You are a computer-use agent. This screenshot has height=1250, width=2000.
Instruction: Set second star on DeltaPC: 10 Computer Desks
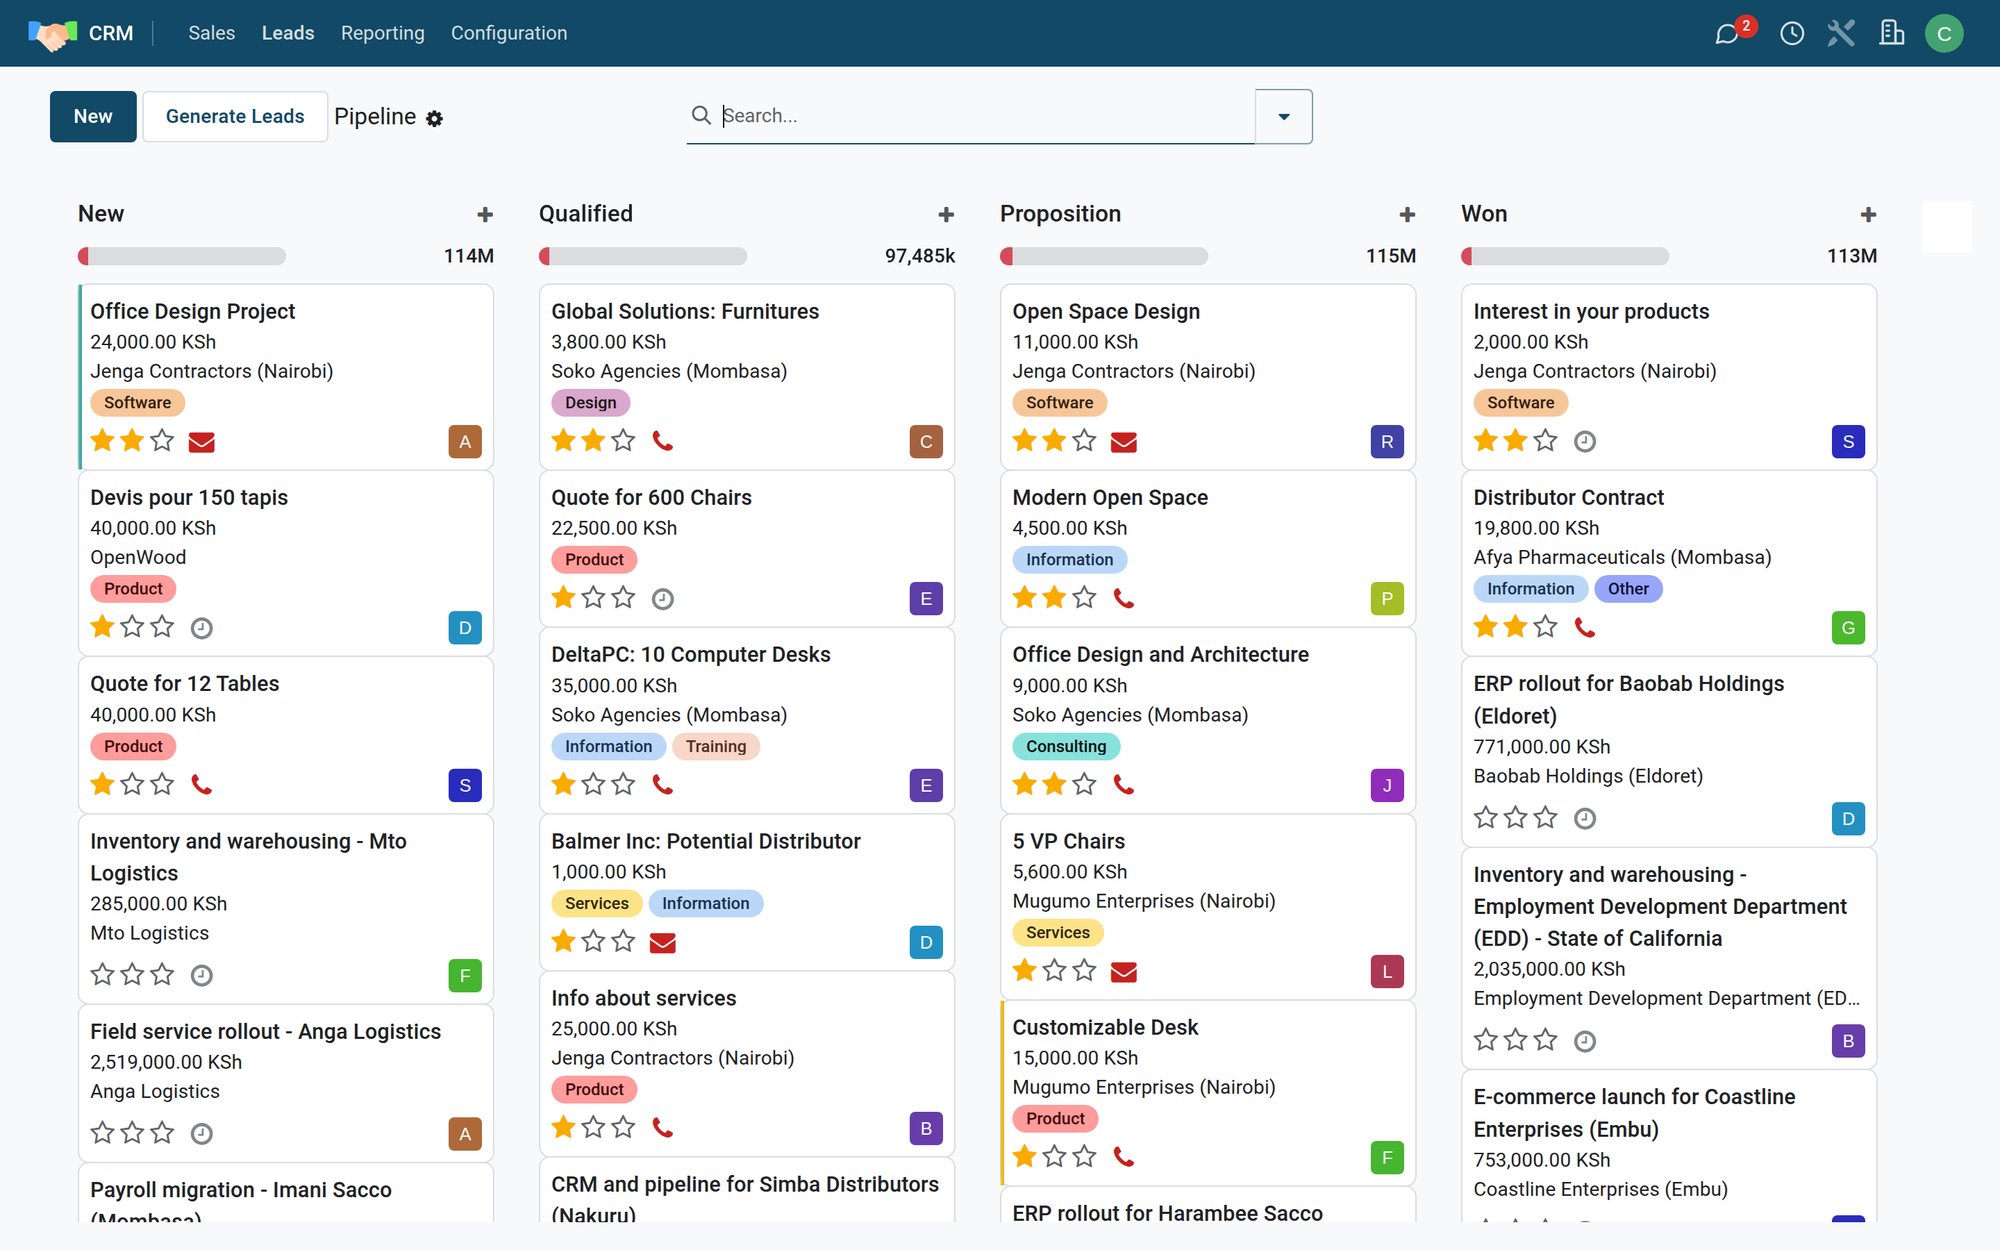coord(593,783)
